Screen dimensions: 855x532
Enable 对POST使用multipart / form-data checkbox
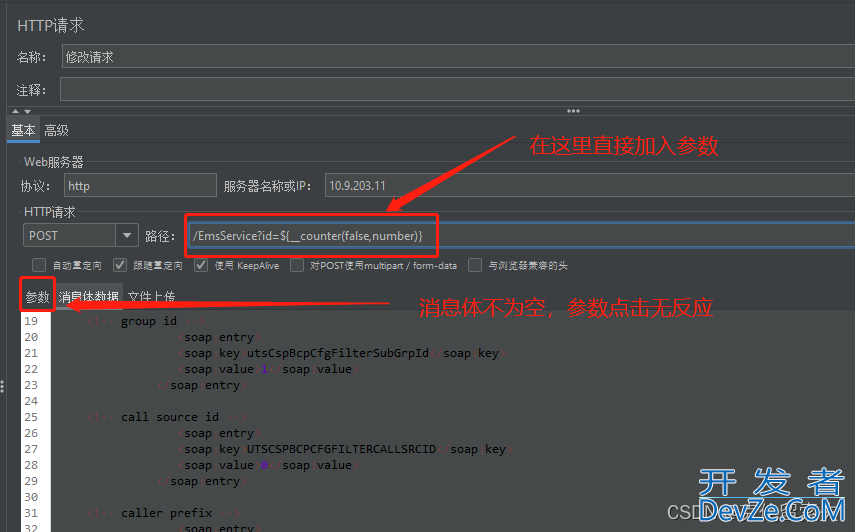[x=297, y=265]
